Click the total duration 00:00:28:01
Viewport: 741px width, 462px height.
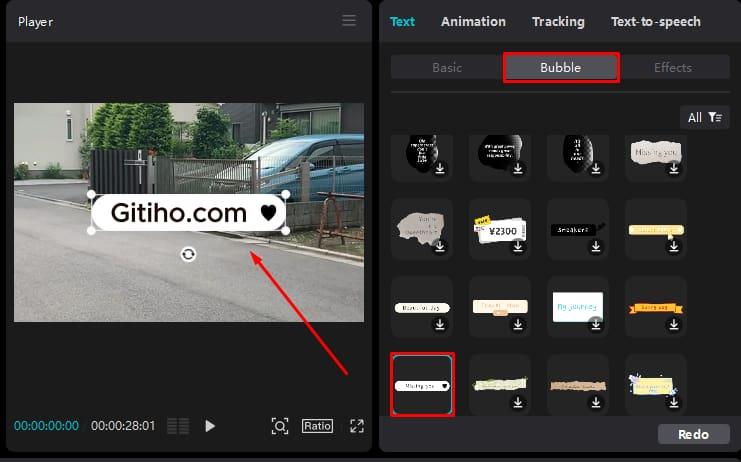[123, 426]
